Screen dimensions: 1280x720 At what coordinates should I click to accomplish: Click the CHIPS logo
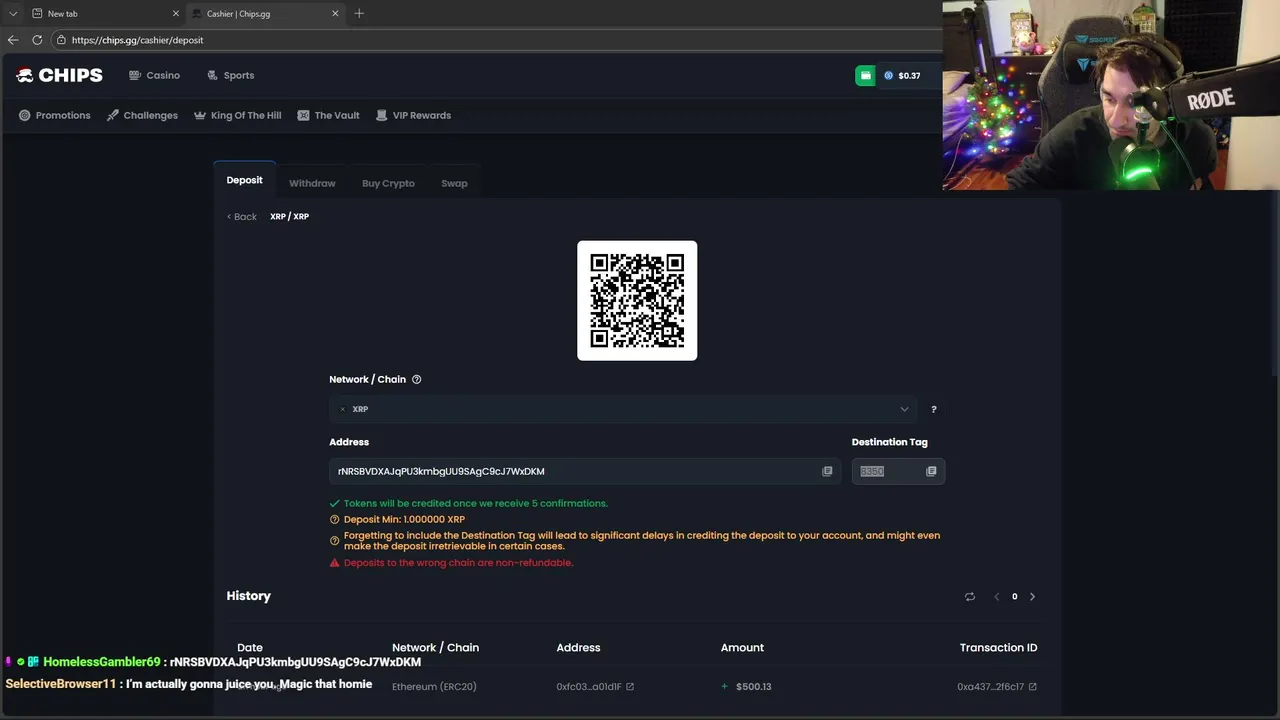tap(59, 75)
